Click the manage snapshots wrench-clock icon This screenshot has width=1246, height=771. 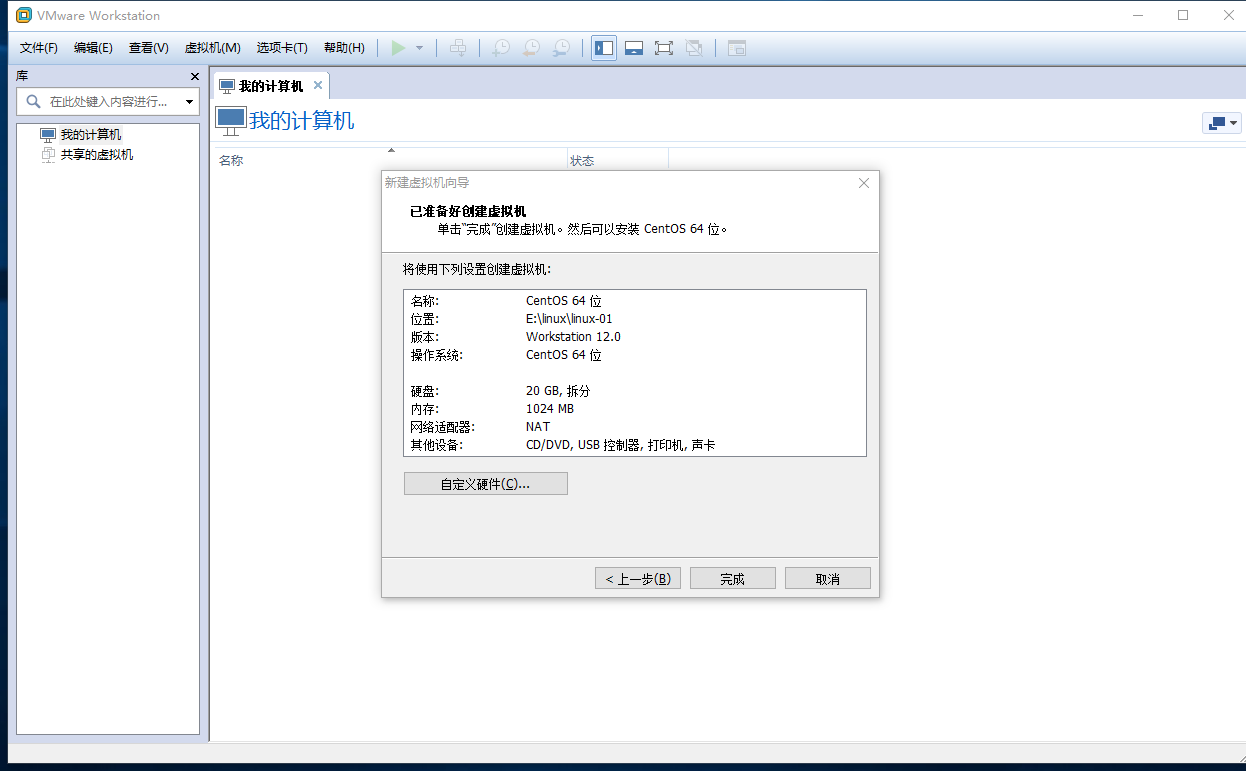[563, 48]
